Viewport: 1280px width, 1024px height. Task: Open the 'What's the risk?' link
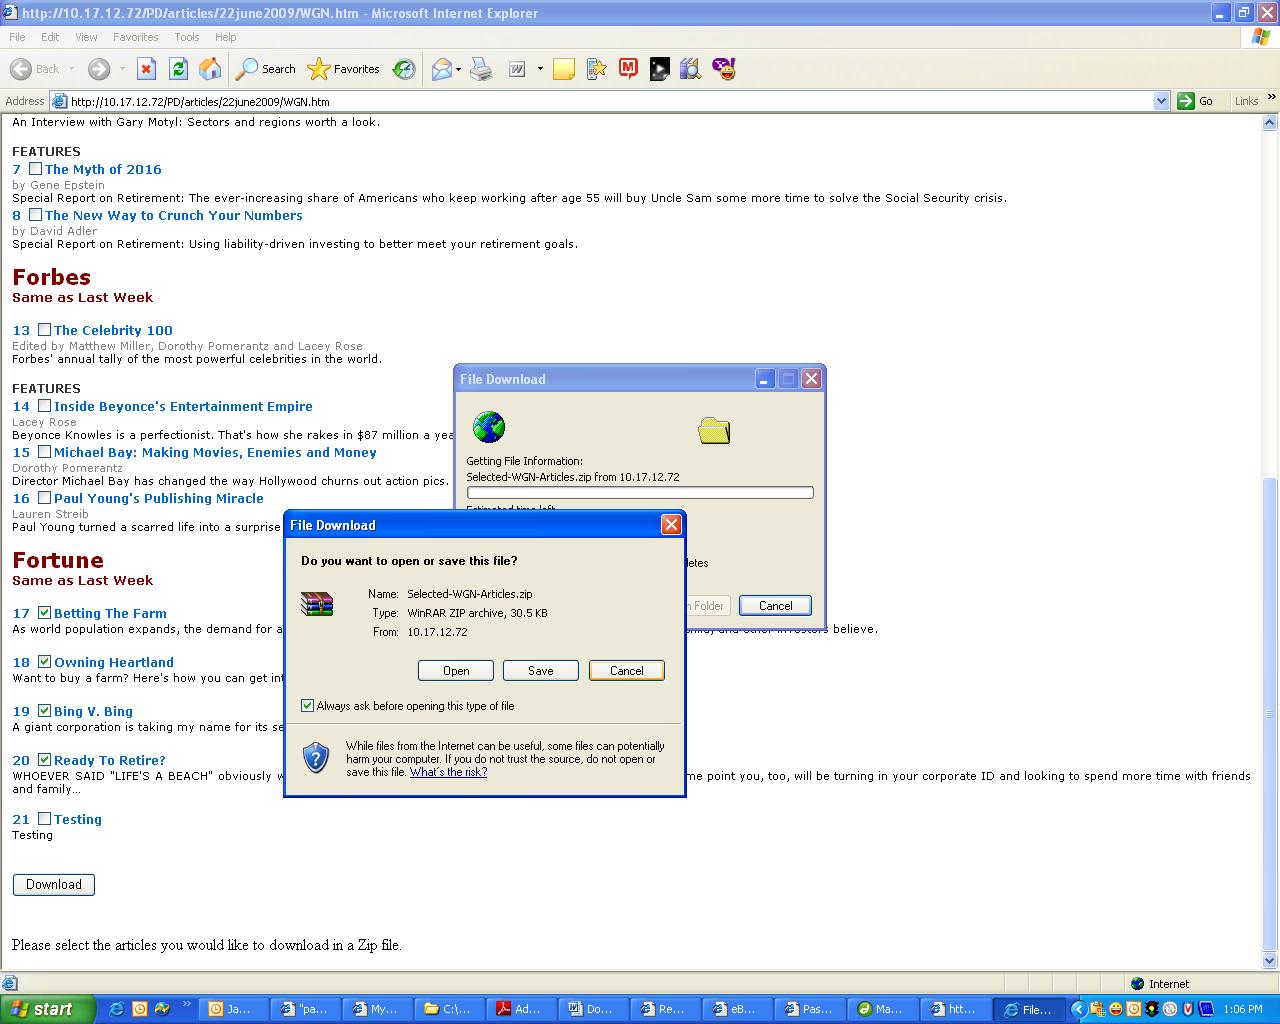point(448,772)
